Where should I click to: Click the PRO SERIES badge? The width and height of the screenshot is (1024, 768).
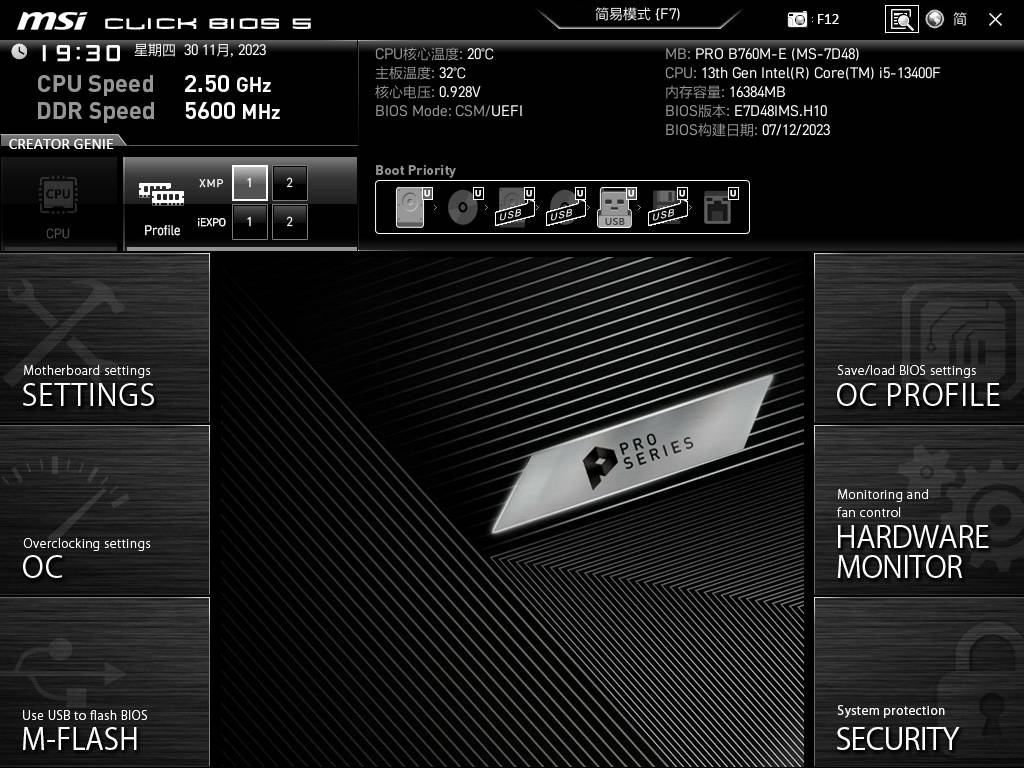632,453
